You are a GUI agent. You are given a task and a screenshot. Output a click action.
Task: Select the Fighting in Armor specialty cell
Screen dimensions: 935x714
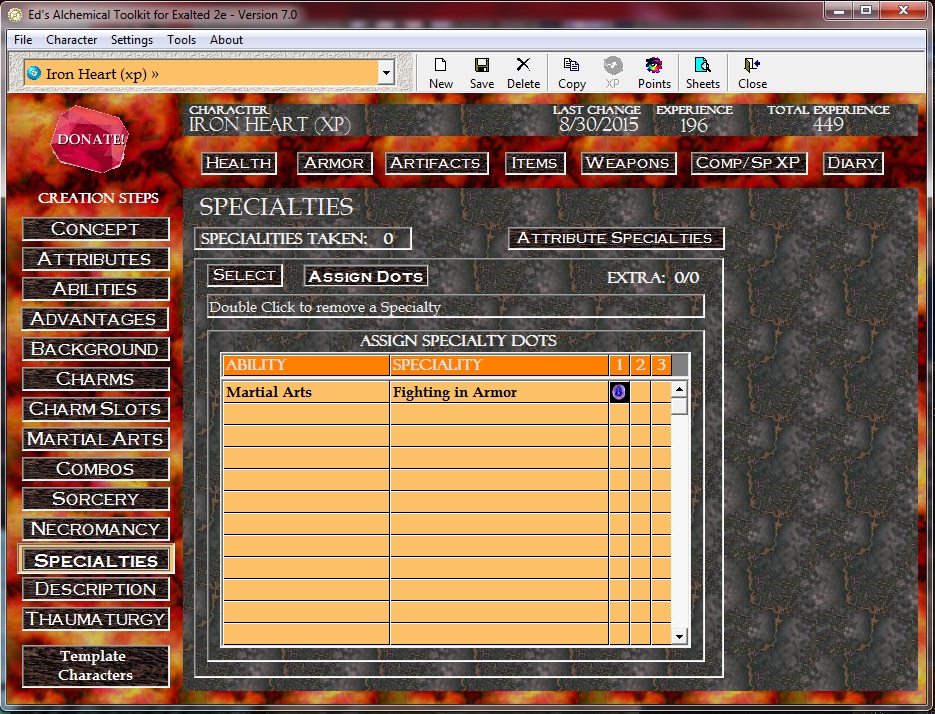click(x=499, y=392)
